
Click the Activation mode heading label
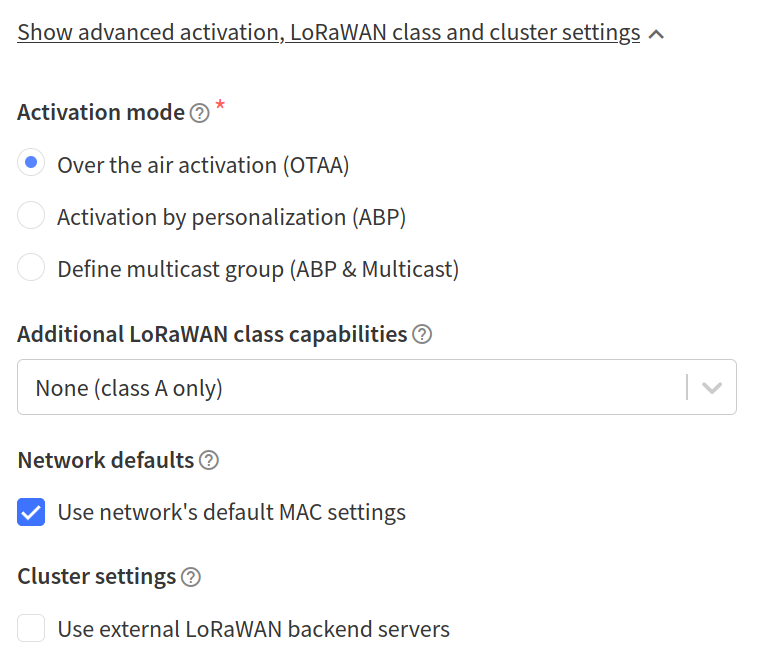pos(101,113)
